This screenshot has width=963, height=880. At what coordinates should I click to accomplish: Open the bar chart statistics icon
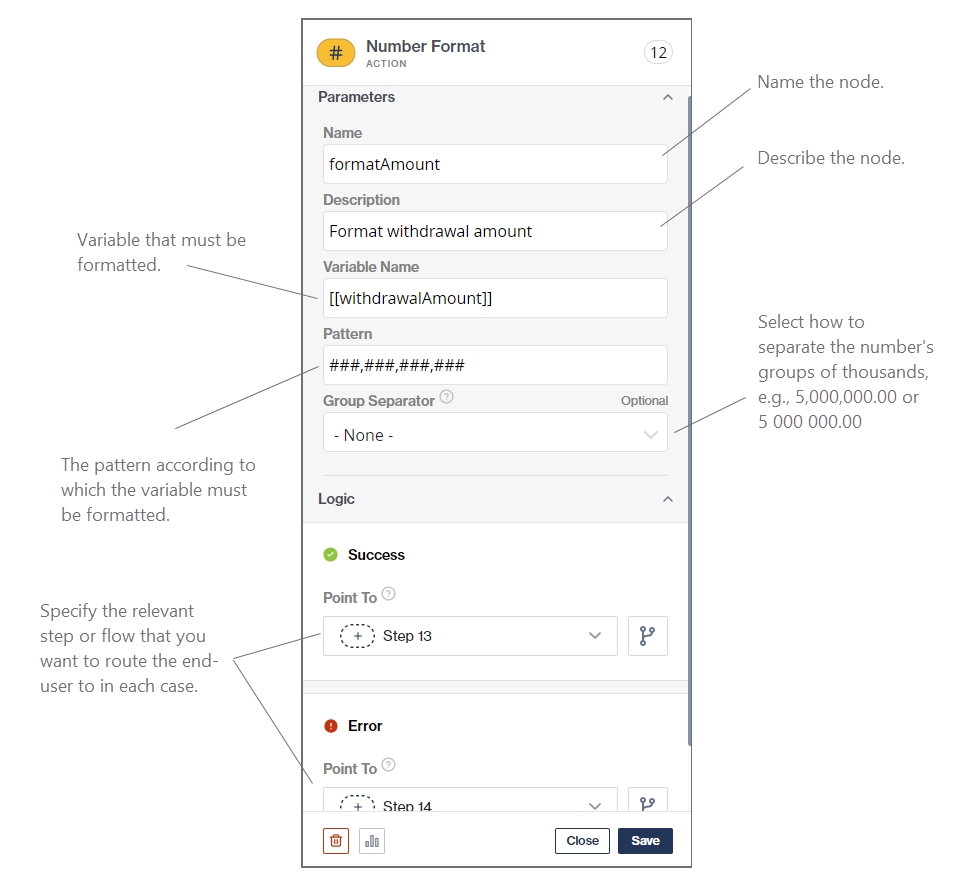(x=372, y=841)
